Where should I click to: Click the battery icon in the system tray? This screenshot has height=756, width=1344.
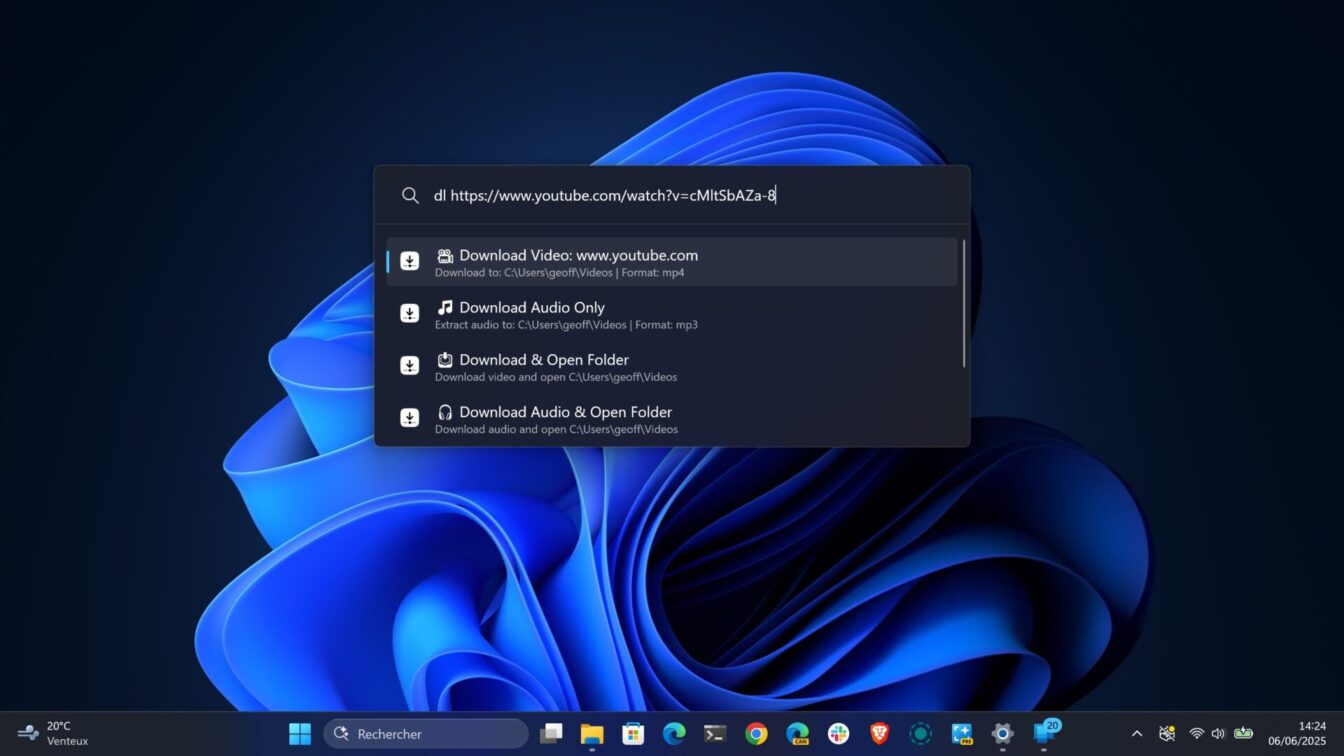[1242, 733]
